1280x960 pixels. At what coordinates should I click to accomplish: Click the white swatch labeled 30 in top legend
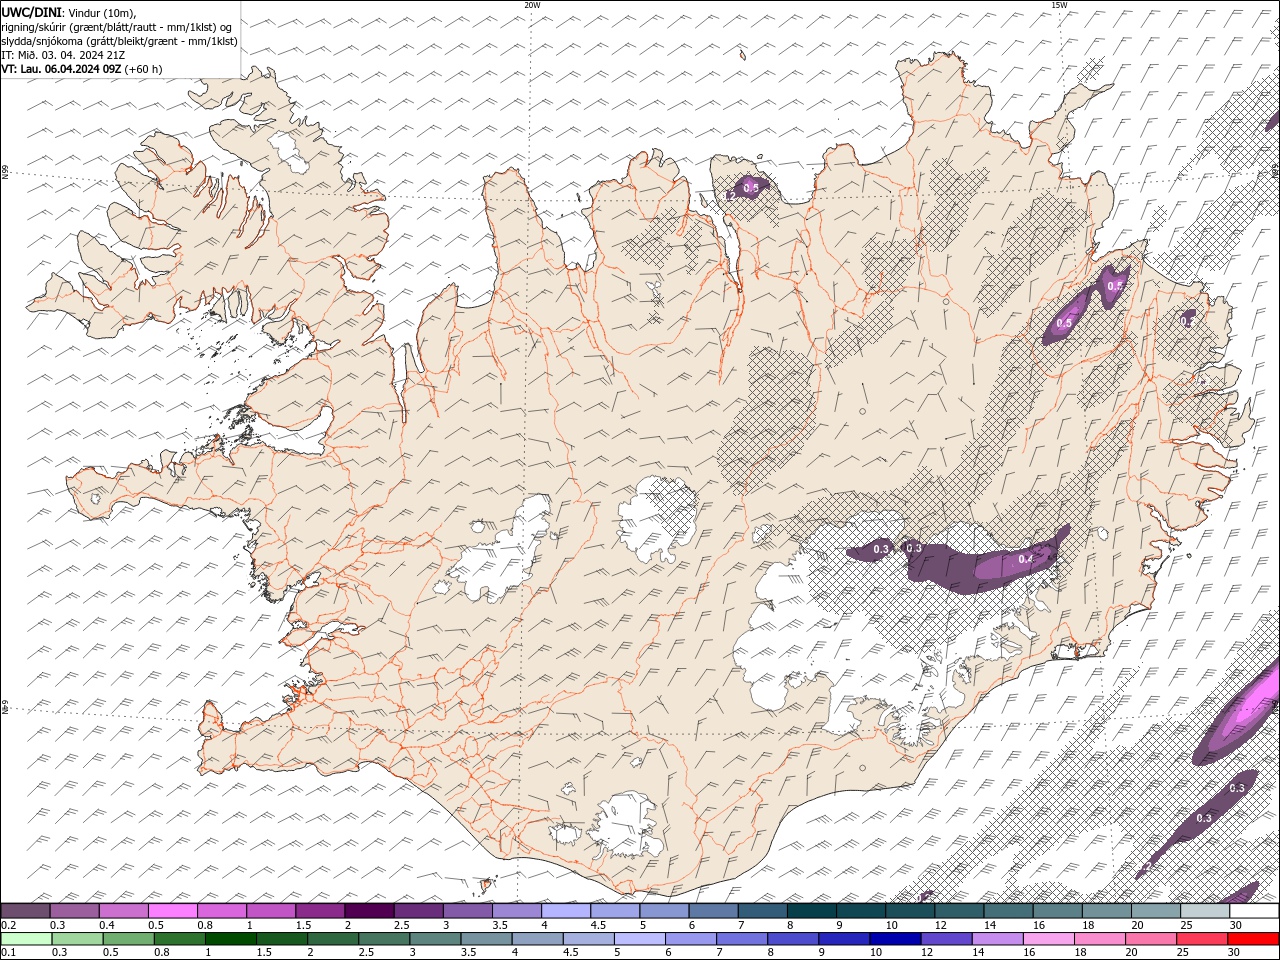coord(1253,911)
